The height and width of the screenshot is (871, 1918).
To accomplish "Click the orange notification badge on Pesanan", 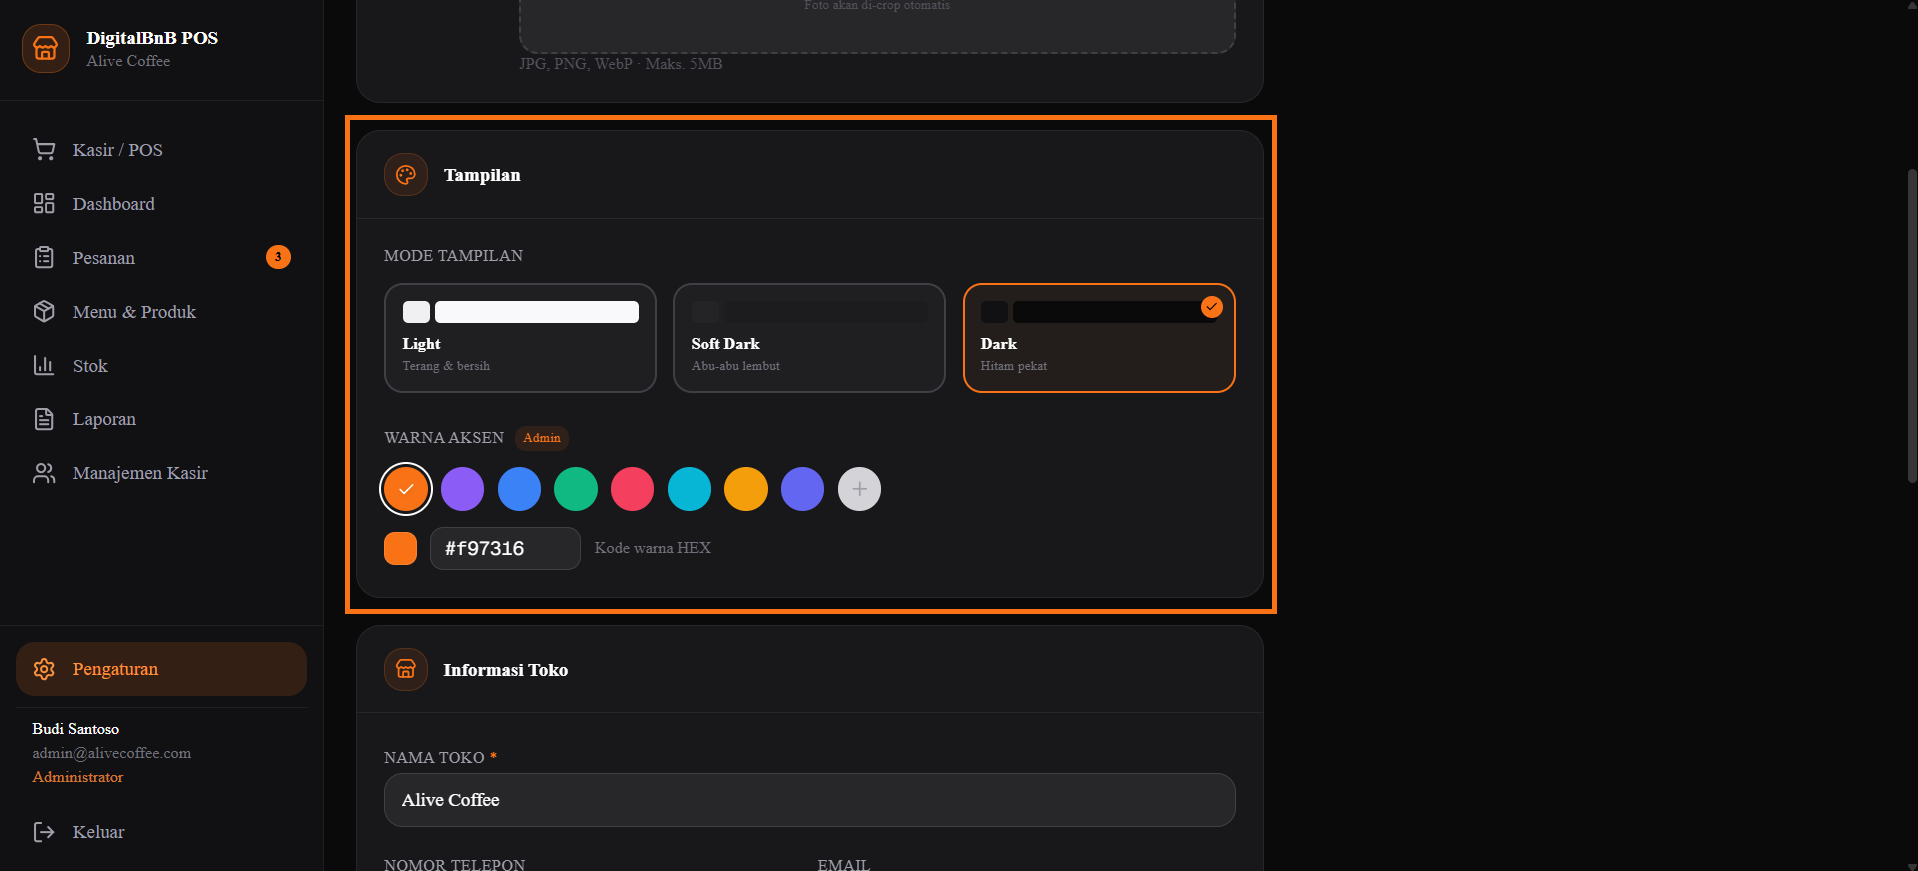I will point(278,257).
